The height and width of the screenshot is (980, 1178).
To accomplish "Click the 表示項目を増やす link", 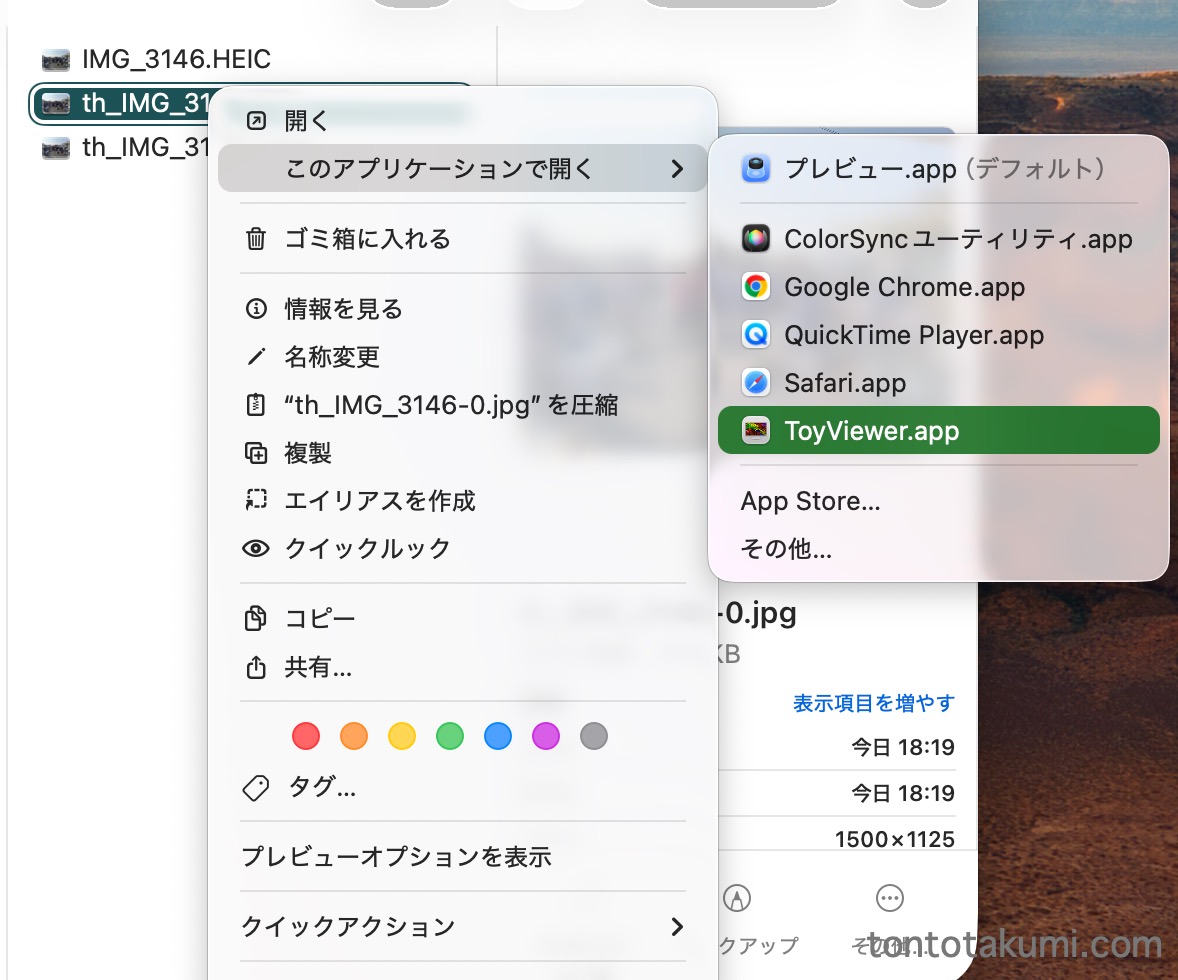I will [x=873, y=703].
